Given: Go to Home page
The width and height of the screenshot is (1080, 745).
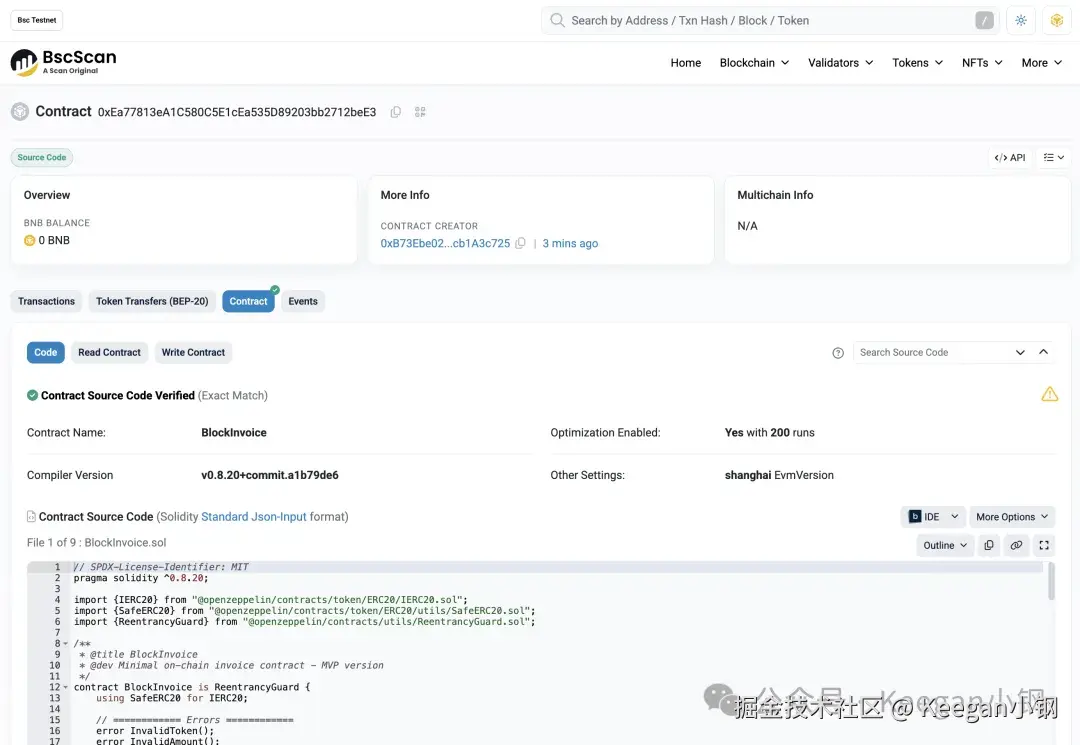Looking at the screenshot, I should [685, 63].
